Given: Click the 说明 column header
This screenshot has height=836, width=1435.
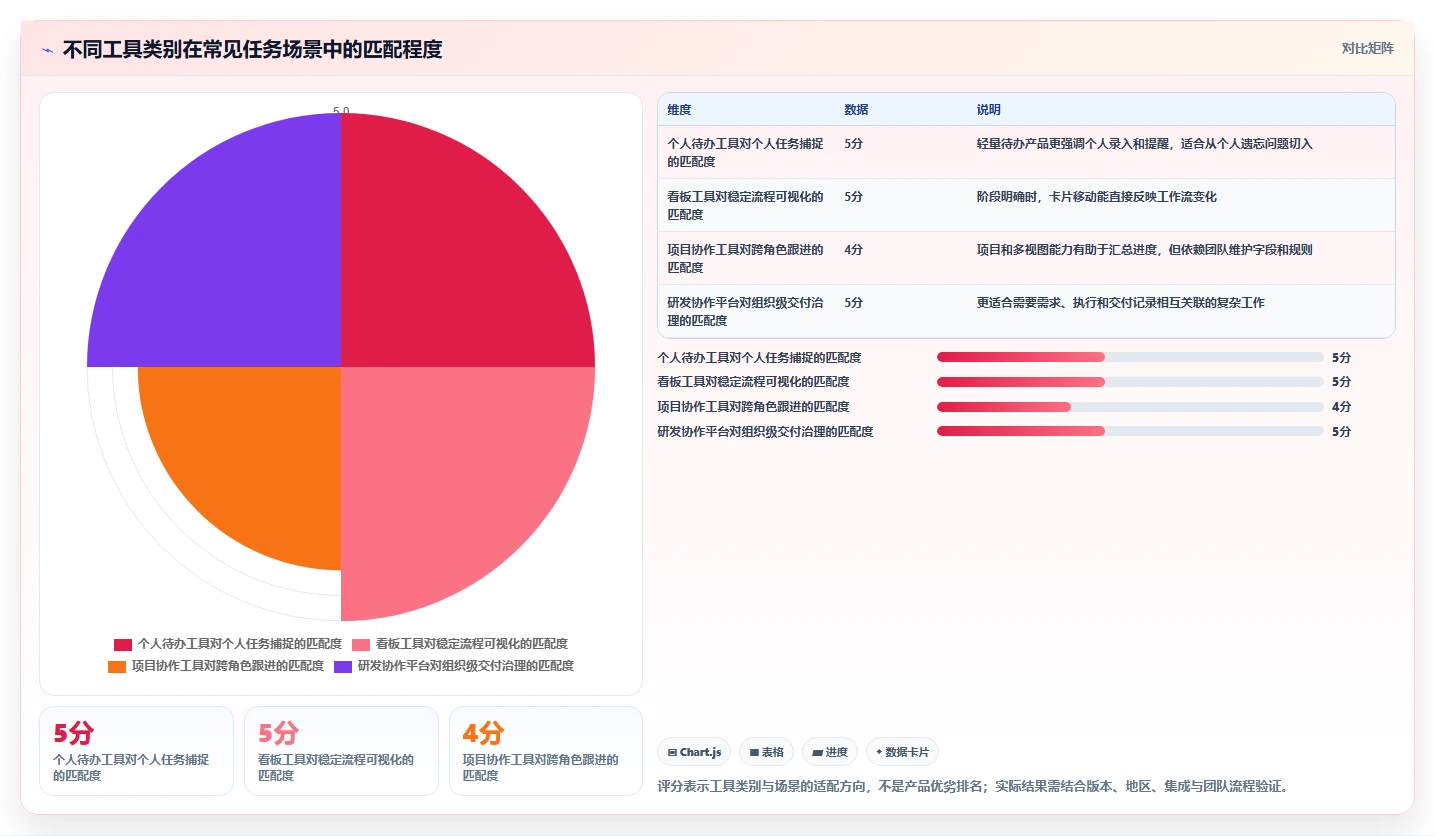Looking at the screenshot, I should point(989,110).
